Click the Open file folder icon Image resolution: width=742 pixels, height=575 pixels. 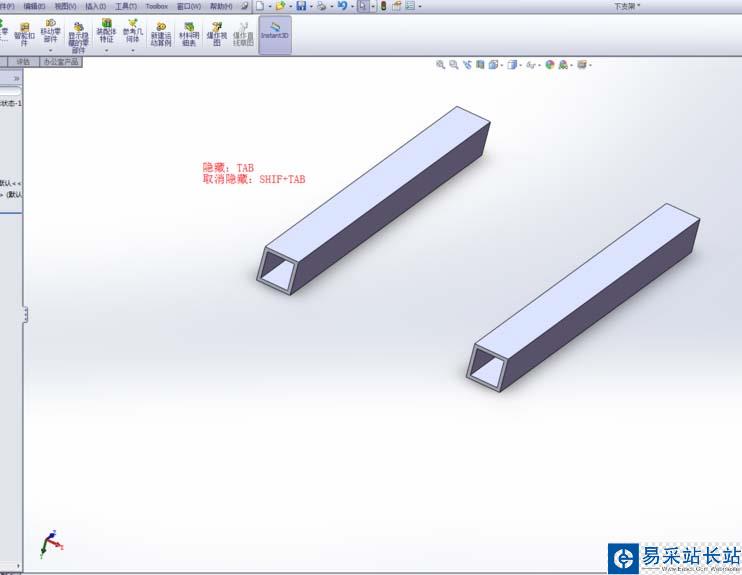click(x=280, y=6)
